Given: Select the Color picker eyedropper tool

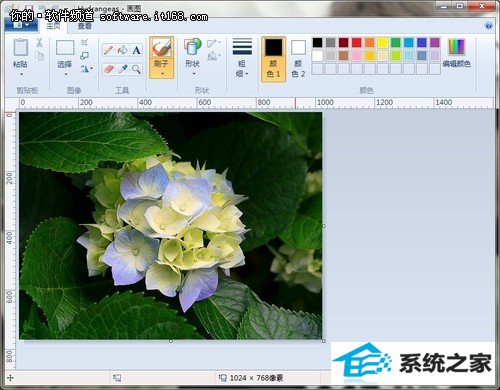Looking at the screenshot, I should [122, 69].
